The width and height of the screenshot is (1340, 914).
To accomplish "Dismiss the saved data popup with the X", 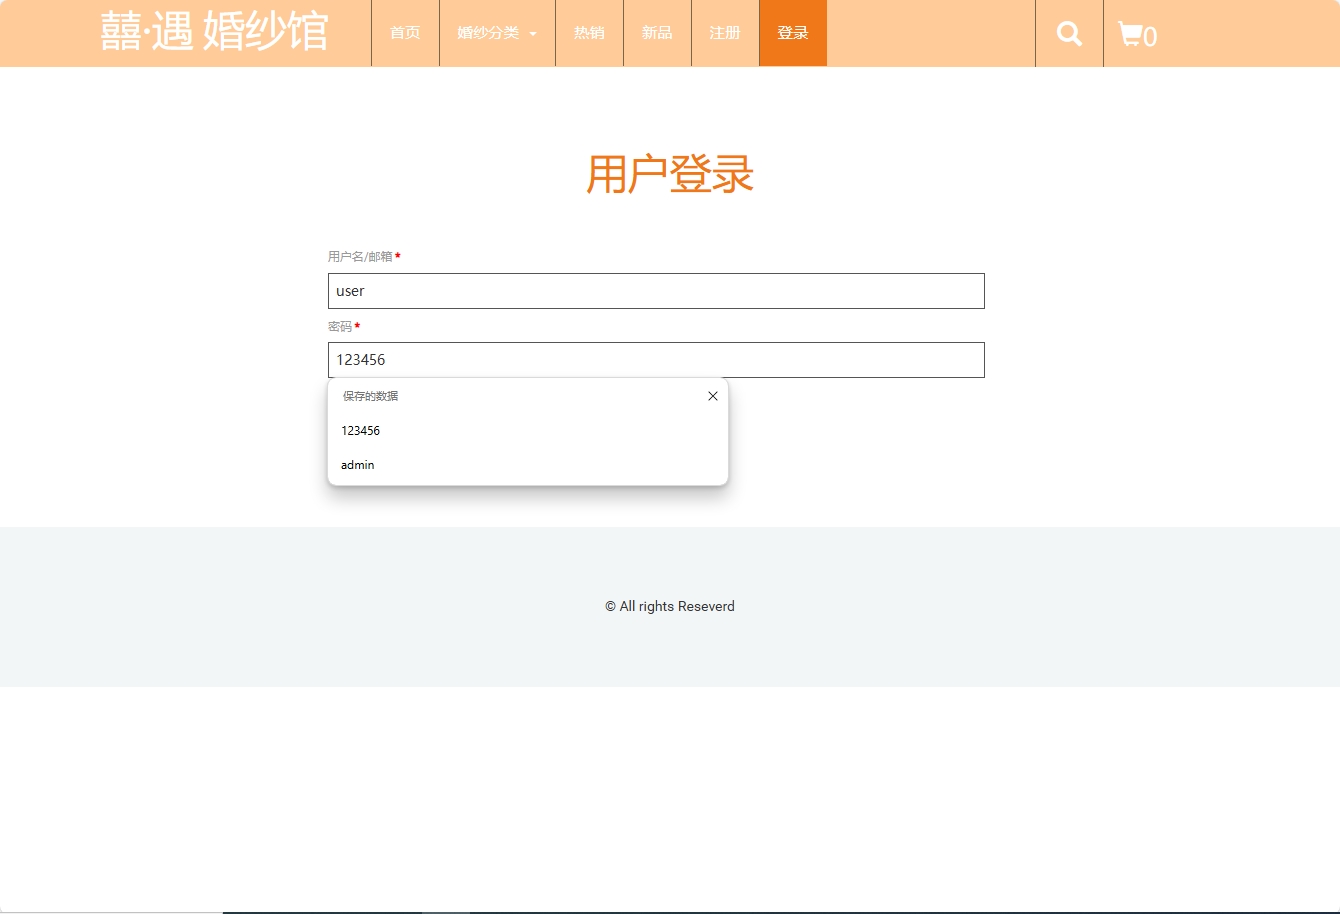I will coord(712,396).
